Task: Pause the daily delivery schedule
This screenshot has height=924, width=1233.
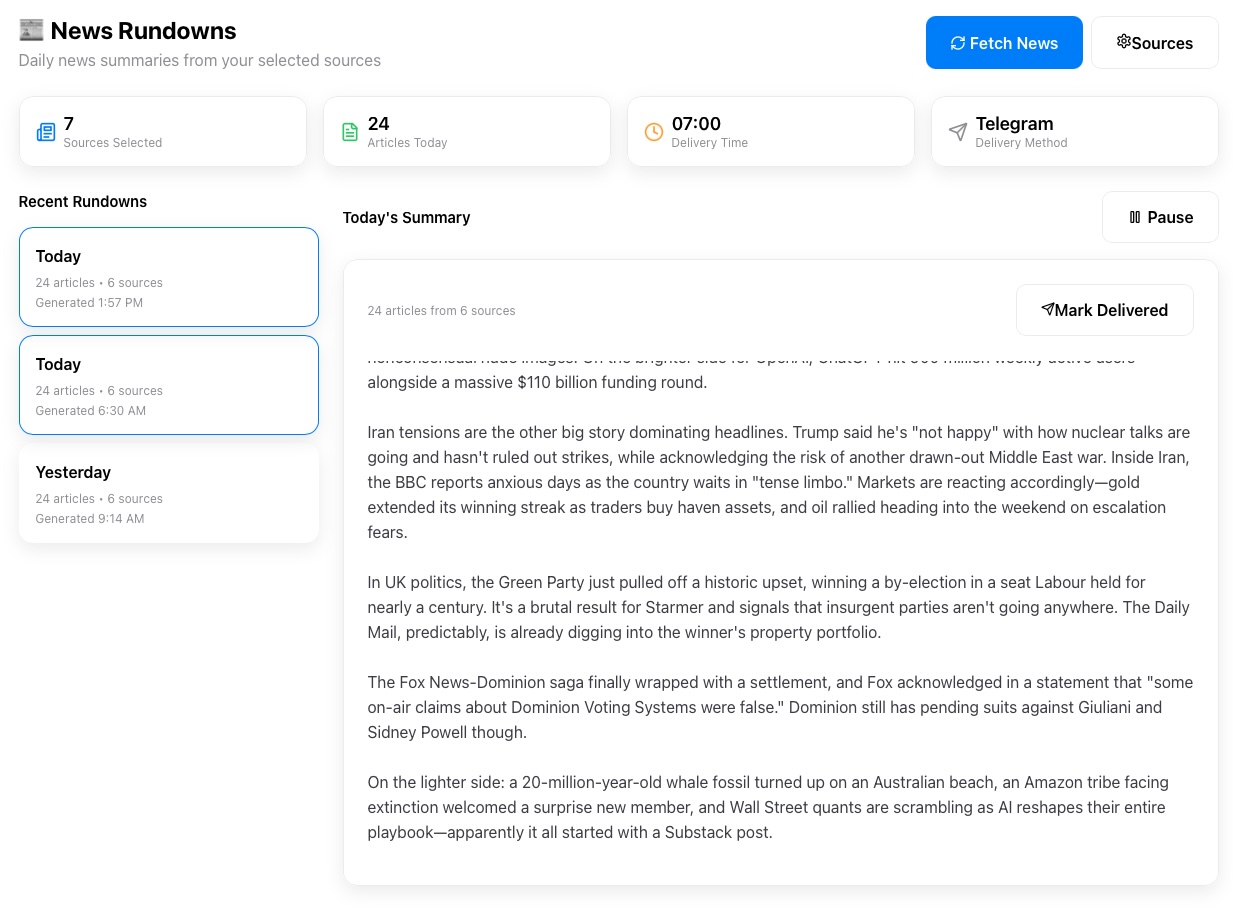Action: [x=1160, y=217]
